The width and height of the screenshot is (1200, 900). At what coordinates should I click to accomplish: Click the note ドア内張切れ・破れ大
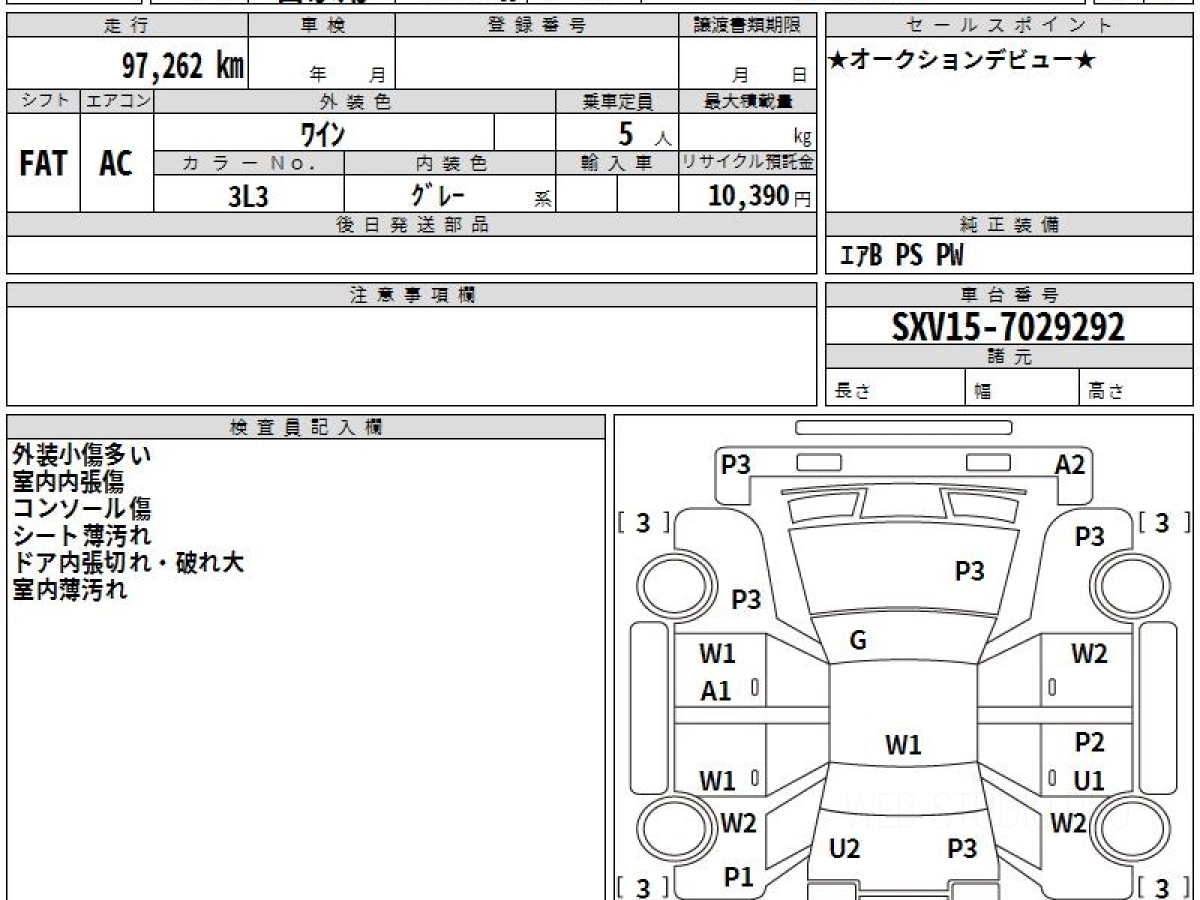click(x=128, y=563)
